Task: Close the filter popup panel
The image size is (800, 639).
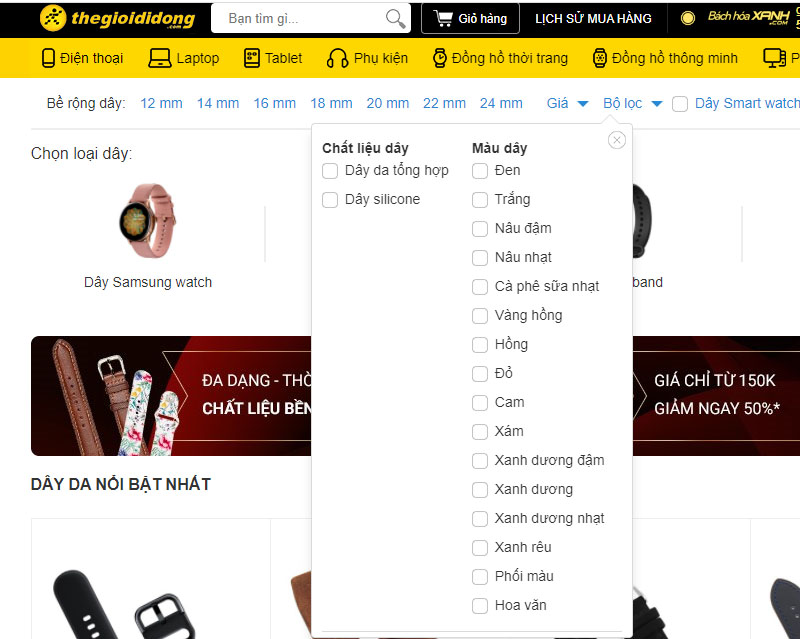Action: [x=617, y=140]
